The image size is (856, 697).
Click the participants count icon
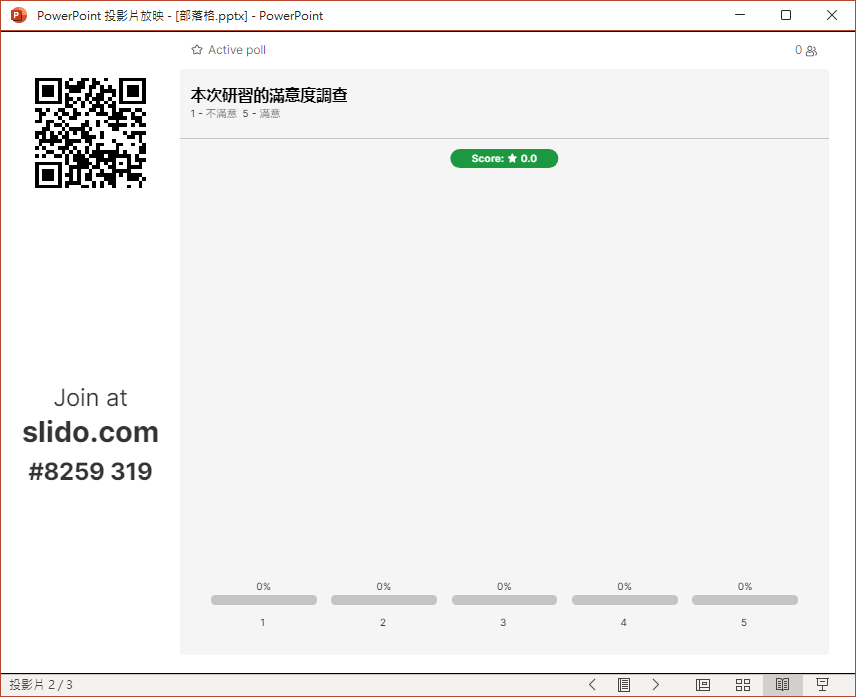point(811,51)
